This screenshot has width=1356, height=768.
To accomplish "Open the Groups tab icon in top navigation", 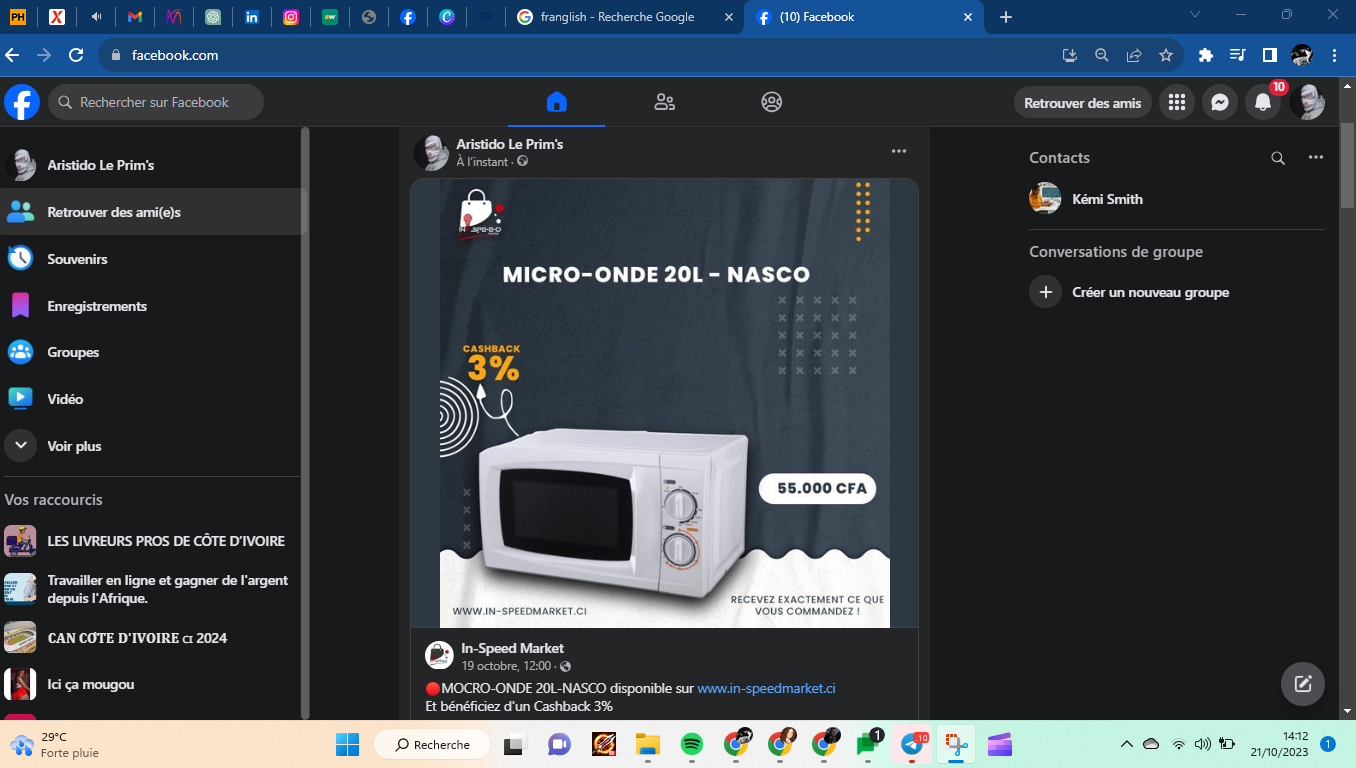I will click(x=771, y=102).
